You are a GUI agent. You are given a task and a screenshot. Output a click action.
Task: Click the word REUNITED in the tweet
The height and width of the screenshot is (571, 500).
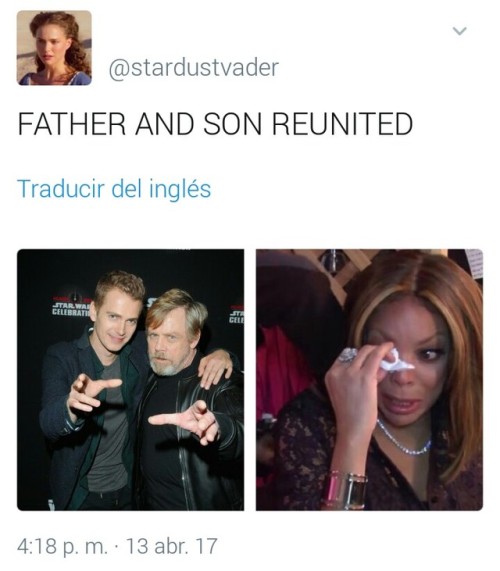[x=342, y=124]
